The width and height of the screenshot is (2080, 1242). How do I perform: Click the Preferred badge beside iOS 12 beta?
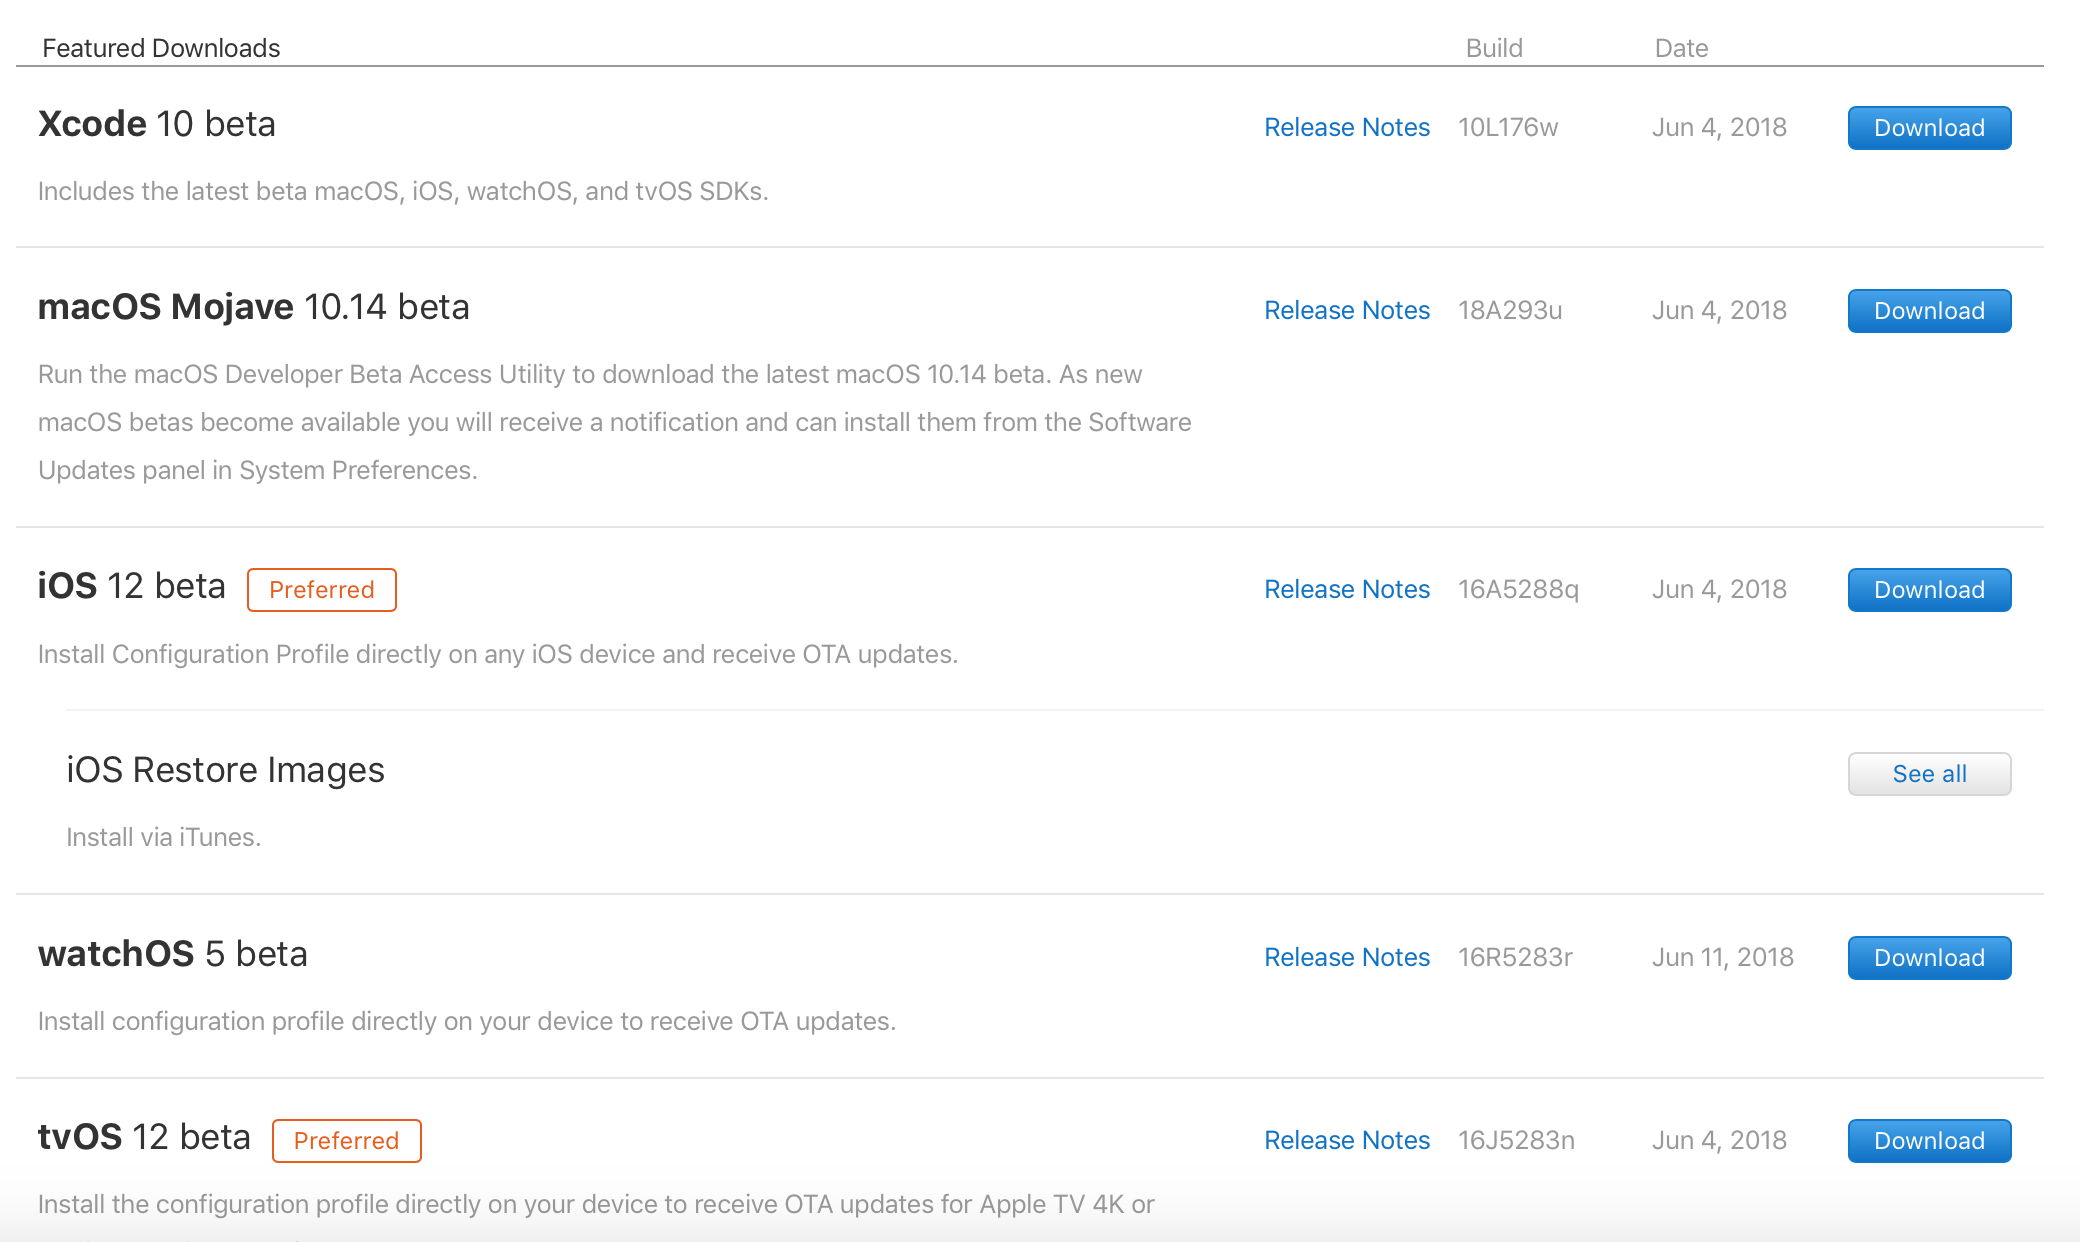point(321,590)
